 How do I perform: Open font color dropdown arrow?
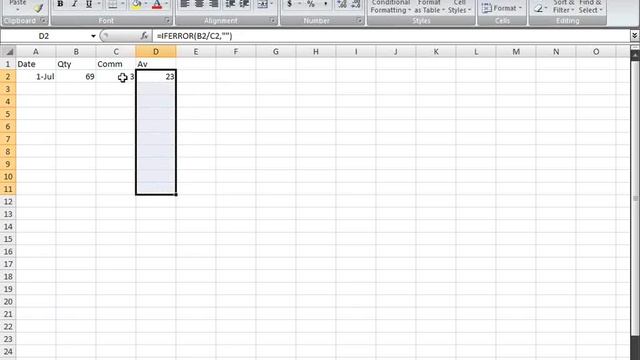click(x=167, y=4)
